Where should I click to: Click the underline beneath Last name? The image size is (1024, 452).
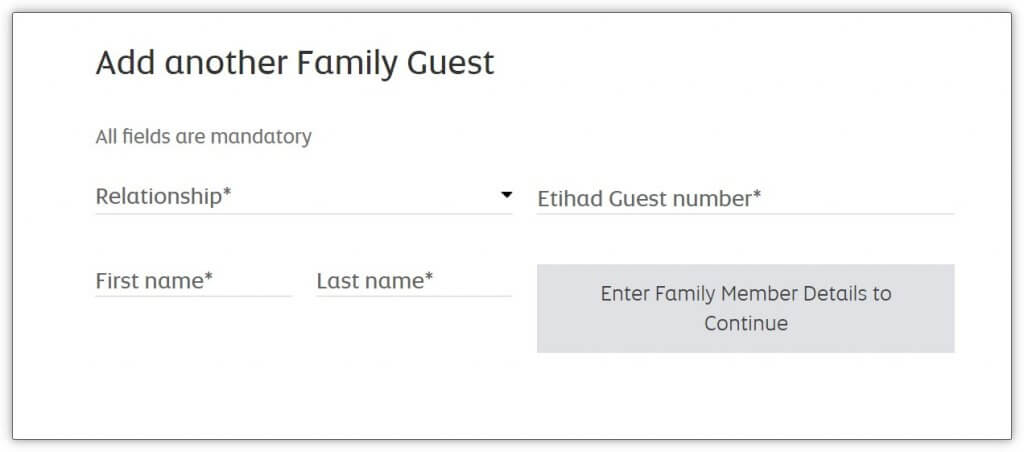(x=413, y=296)
